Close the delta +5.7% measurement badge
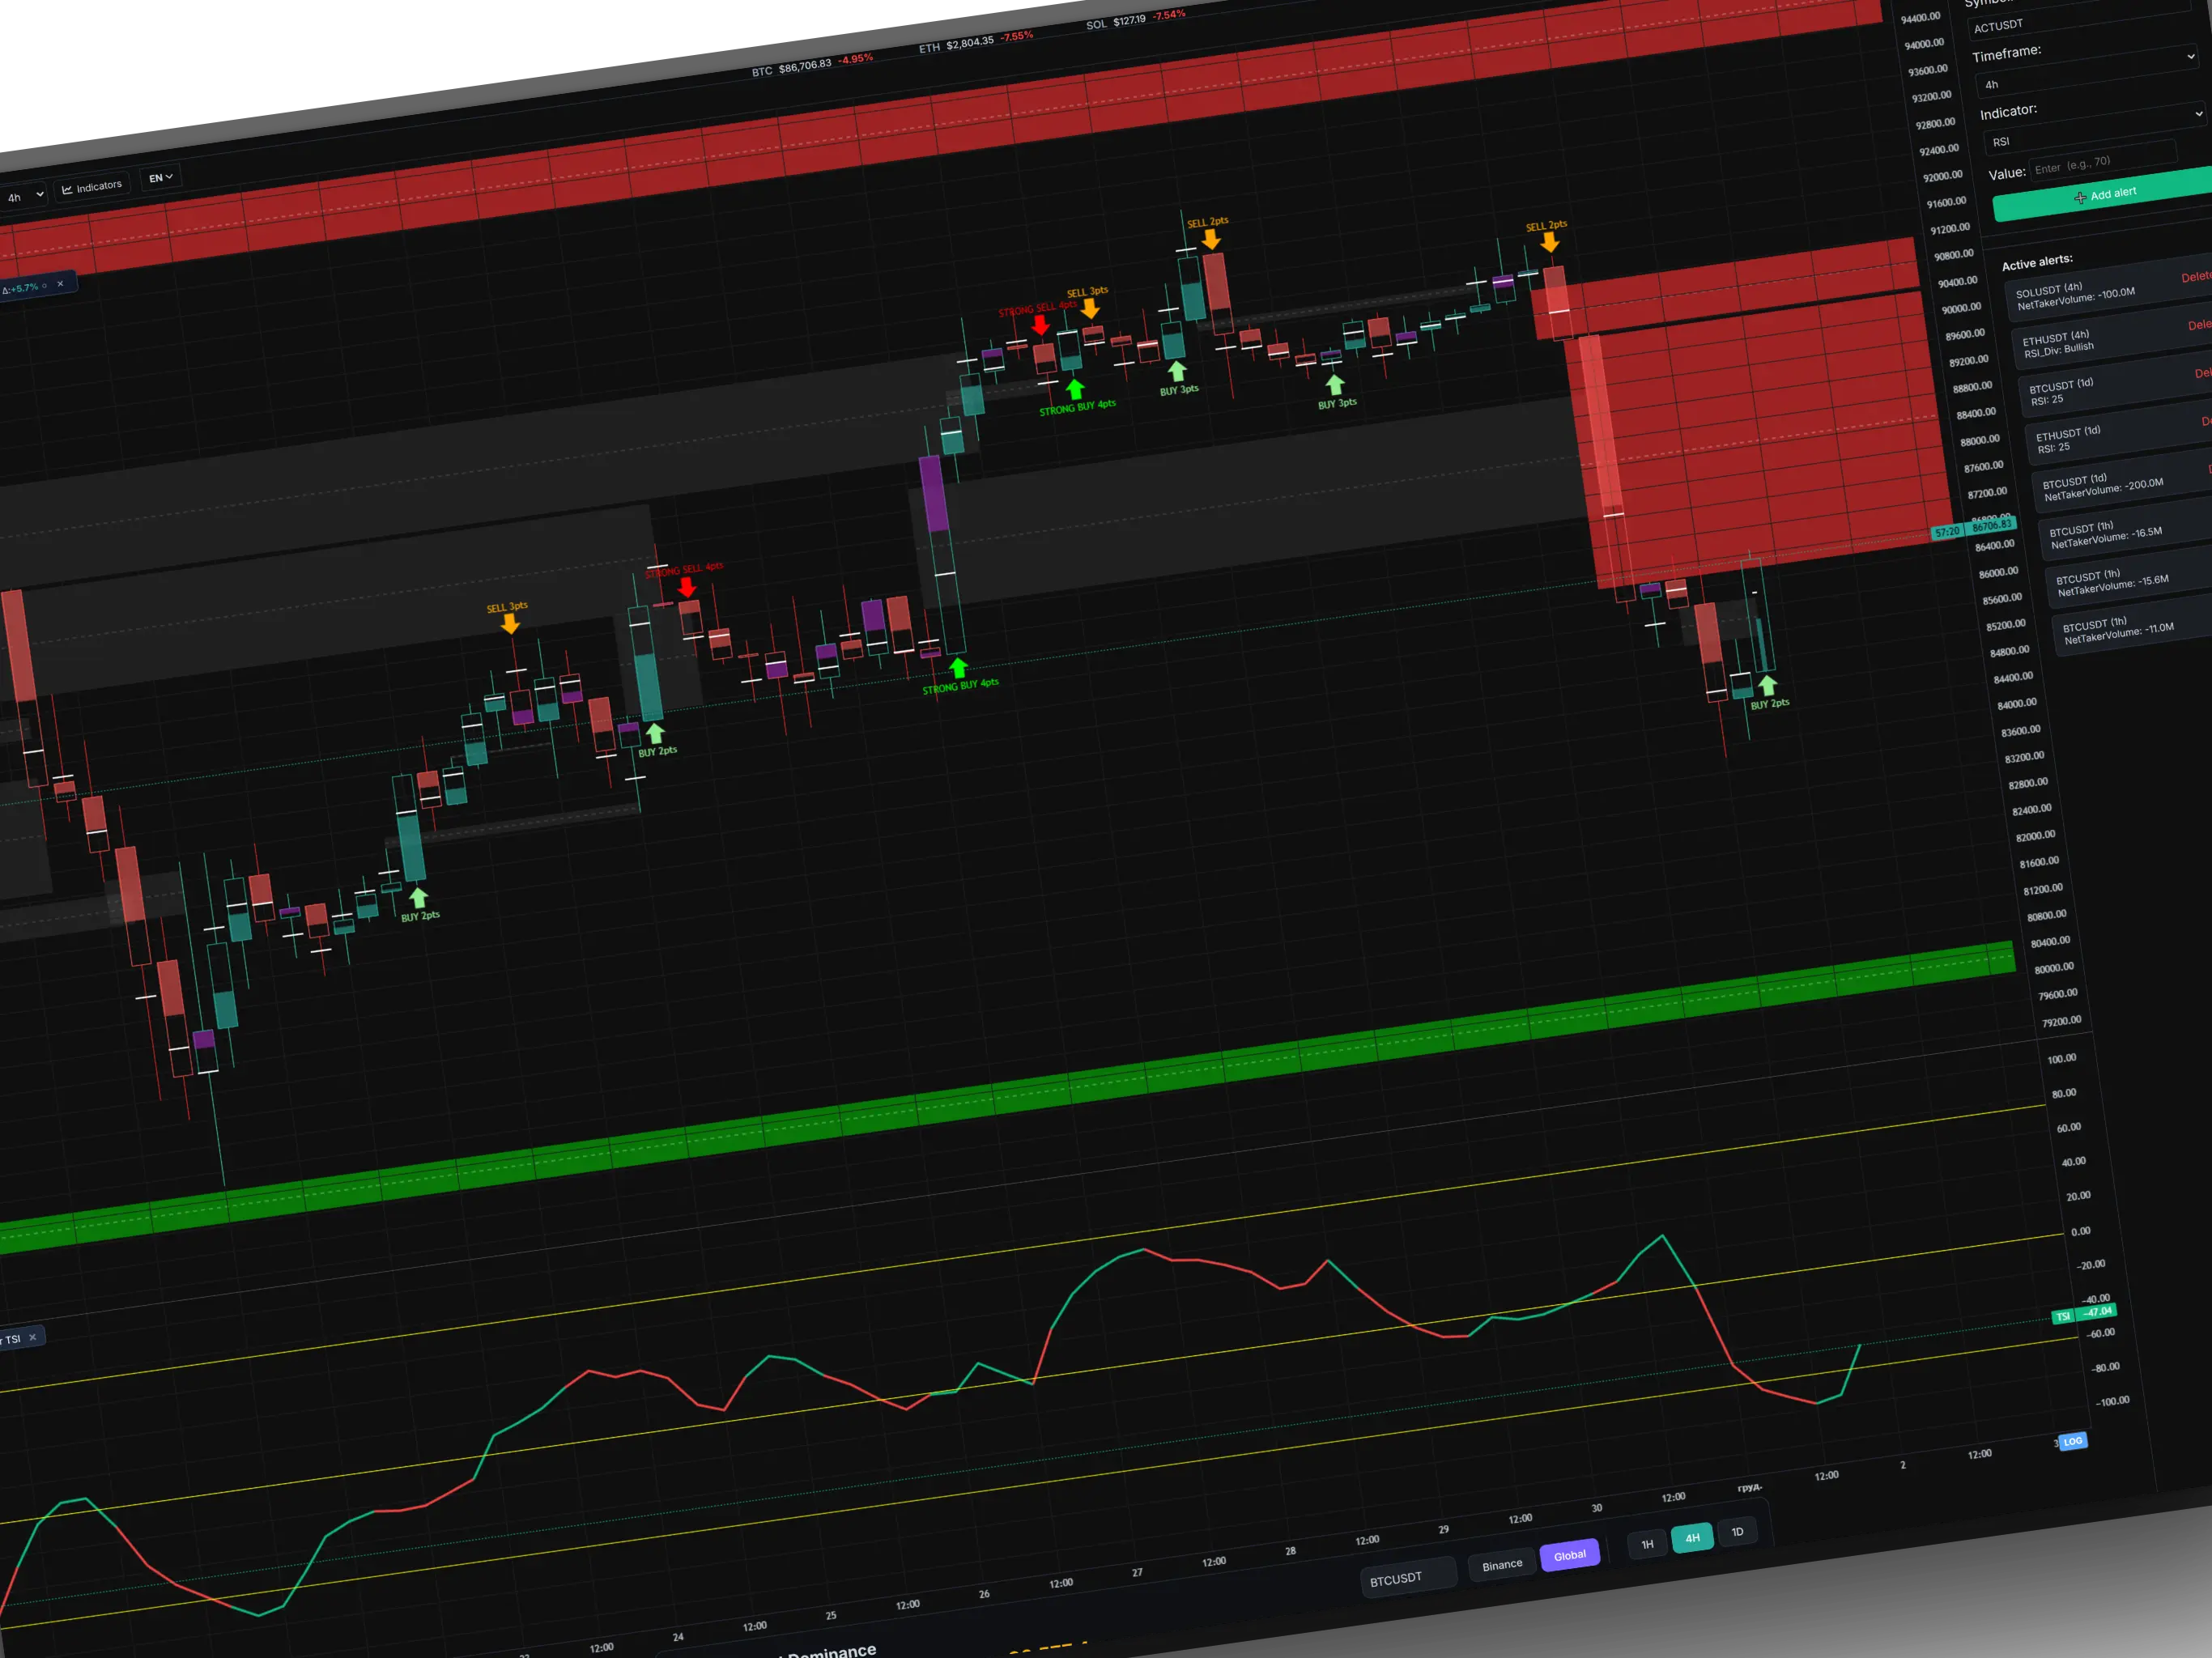 click(60, 284)
